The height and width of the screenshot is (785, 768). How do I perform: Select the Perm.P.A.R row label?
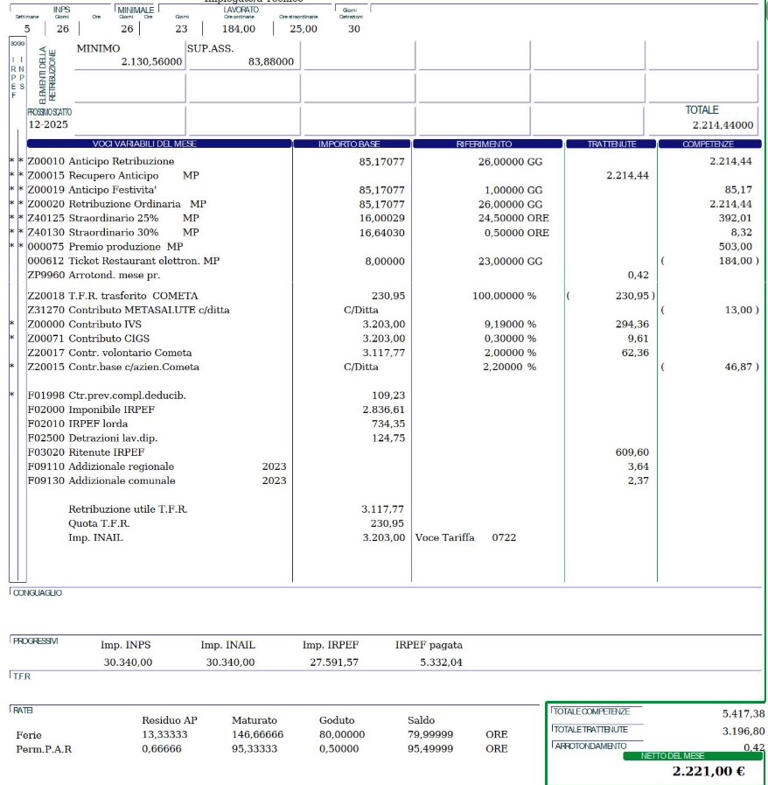(44, 748)
